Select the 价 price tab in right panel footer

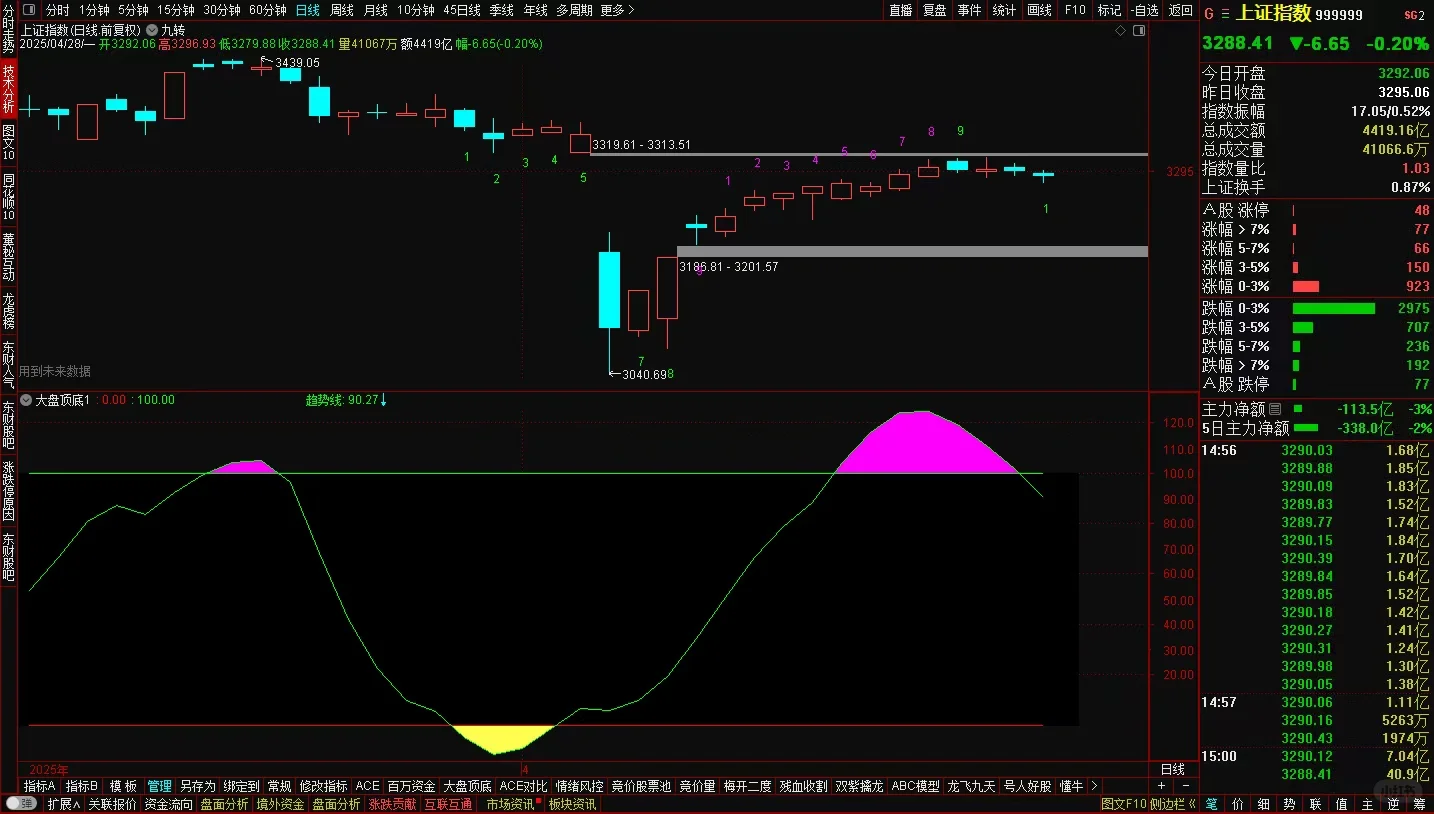click(x=1238, y=804)
